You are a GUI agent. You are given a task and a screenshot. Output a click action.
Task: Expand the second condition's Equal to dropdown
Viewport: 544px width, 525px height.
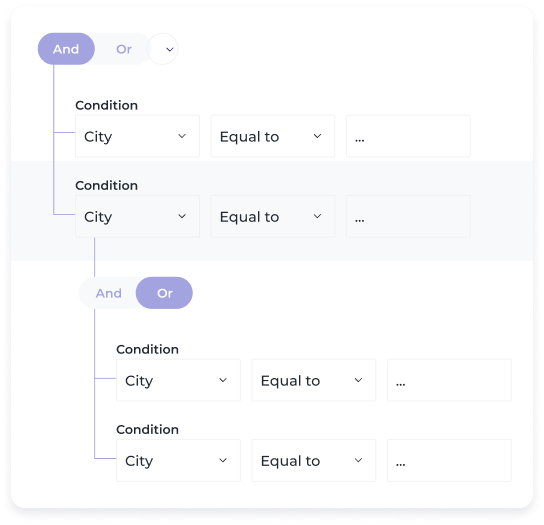(x=273, y=217)
